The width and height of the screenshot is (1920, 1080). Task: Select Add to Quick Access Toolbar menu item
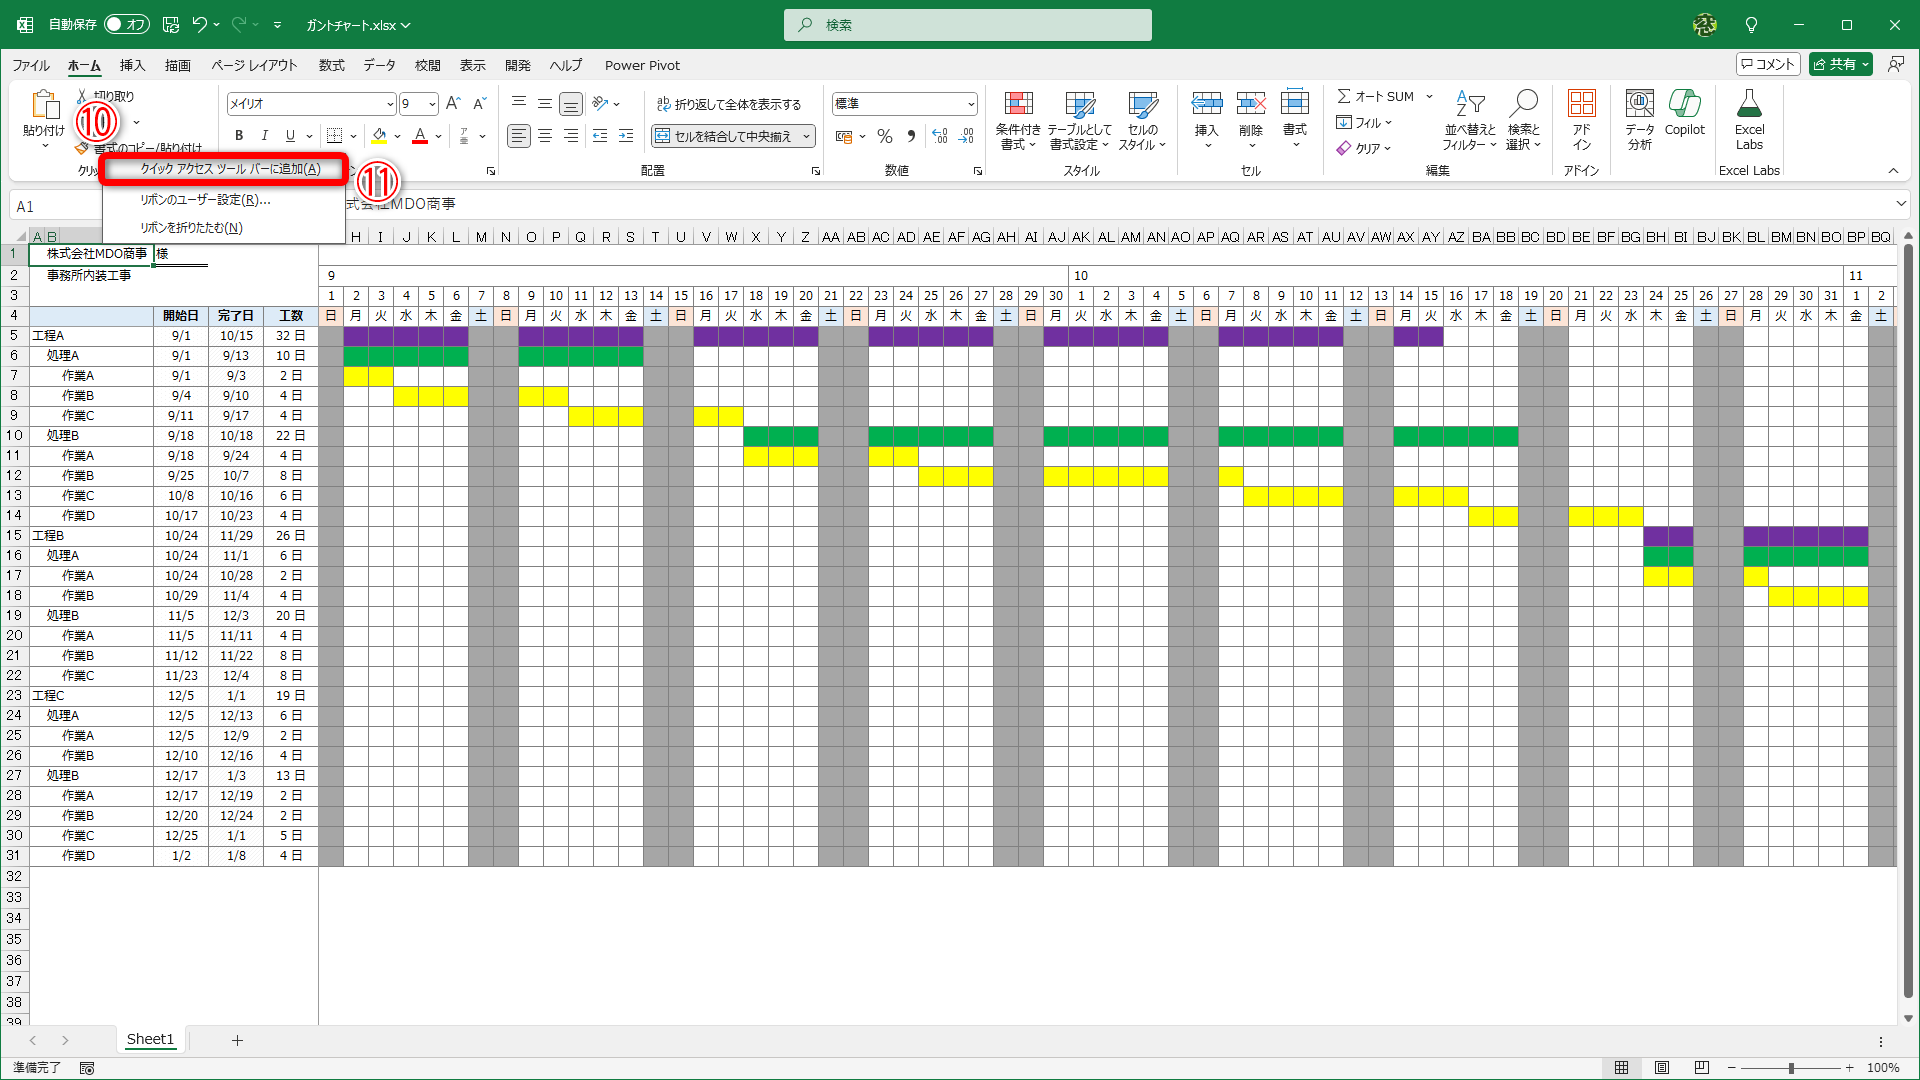pyautogui.click(x=230, y=169)
